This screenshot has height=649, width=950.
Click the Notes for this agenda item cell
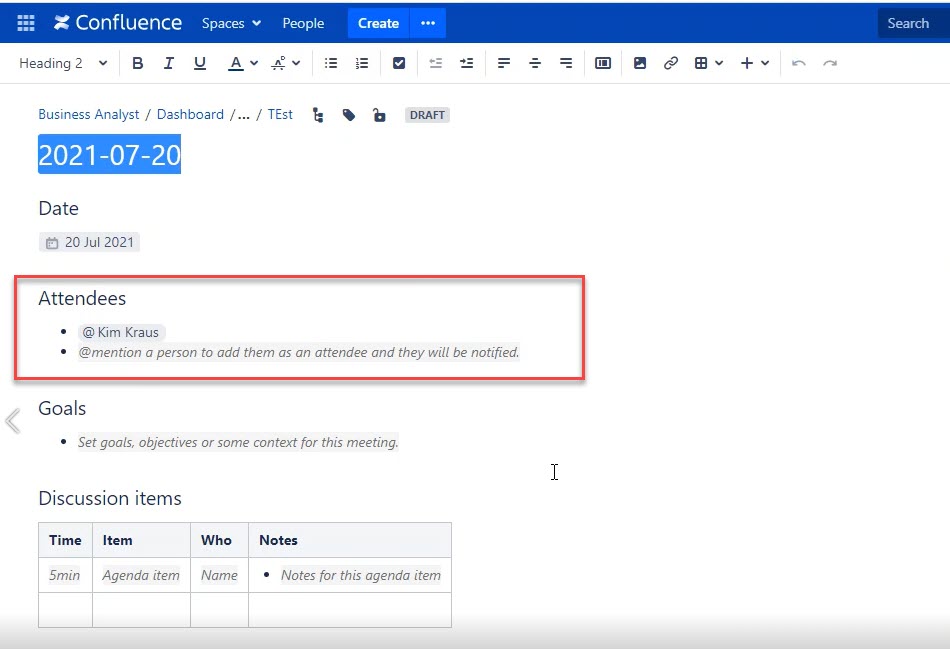[x=350, y=575]
